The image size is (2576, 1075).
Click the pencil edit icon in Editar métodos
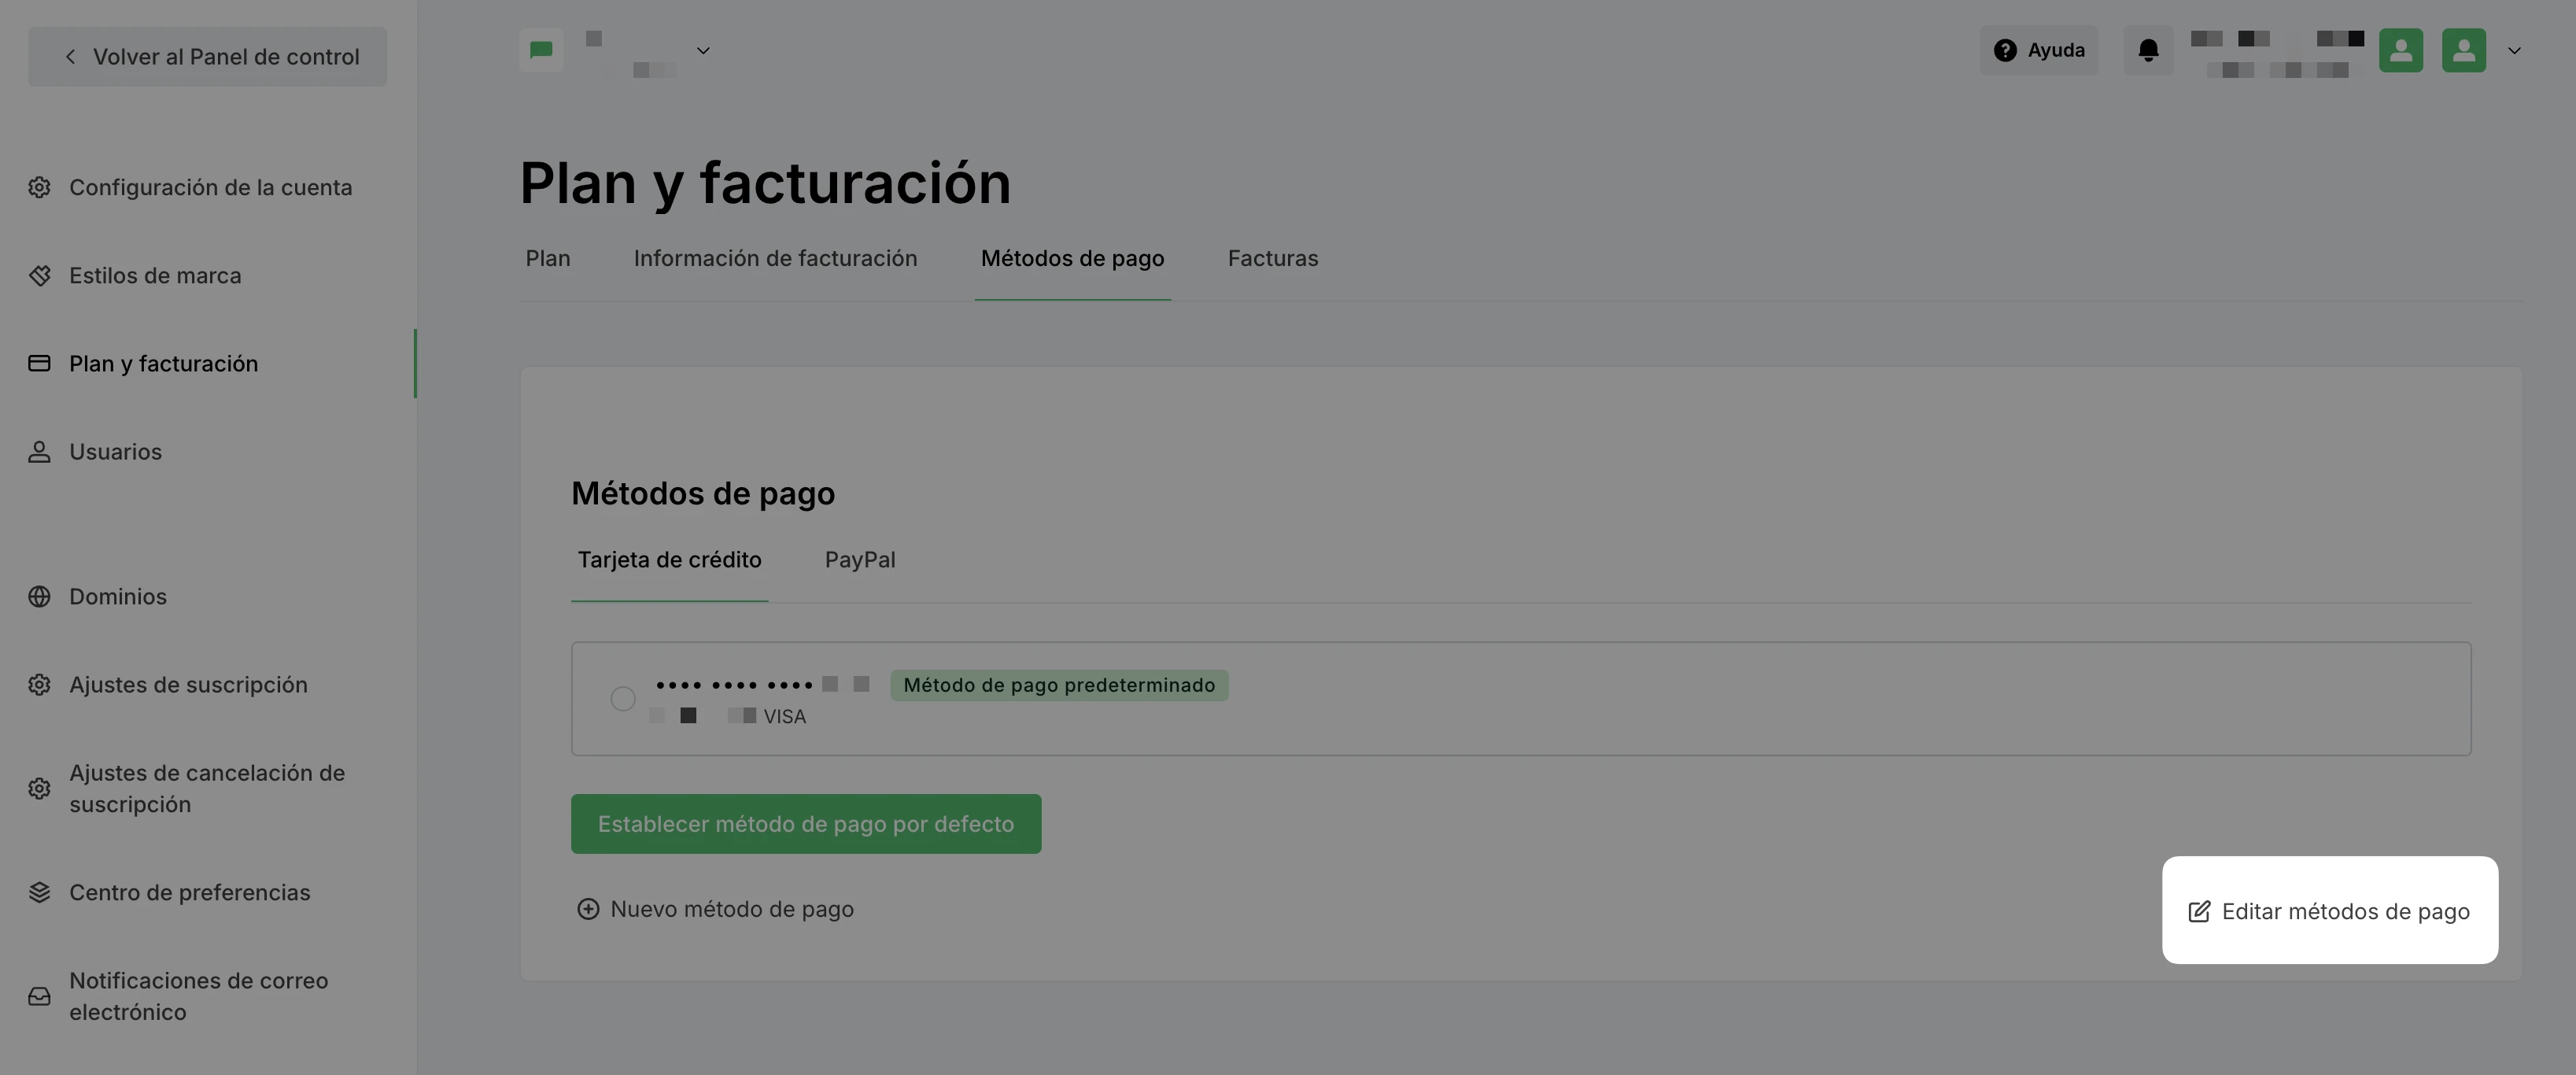(2199, 912)
